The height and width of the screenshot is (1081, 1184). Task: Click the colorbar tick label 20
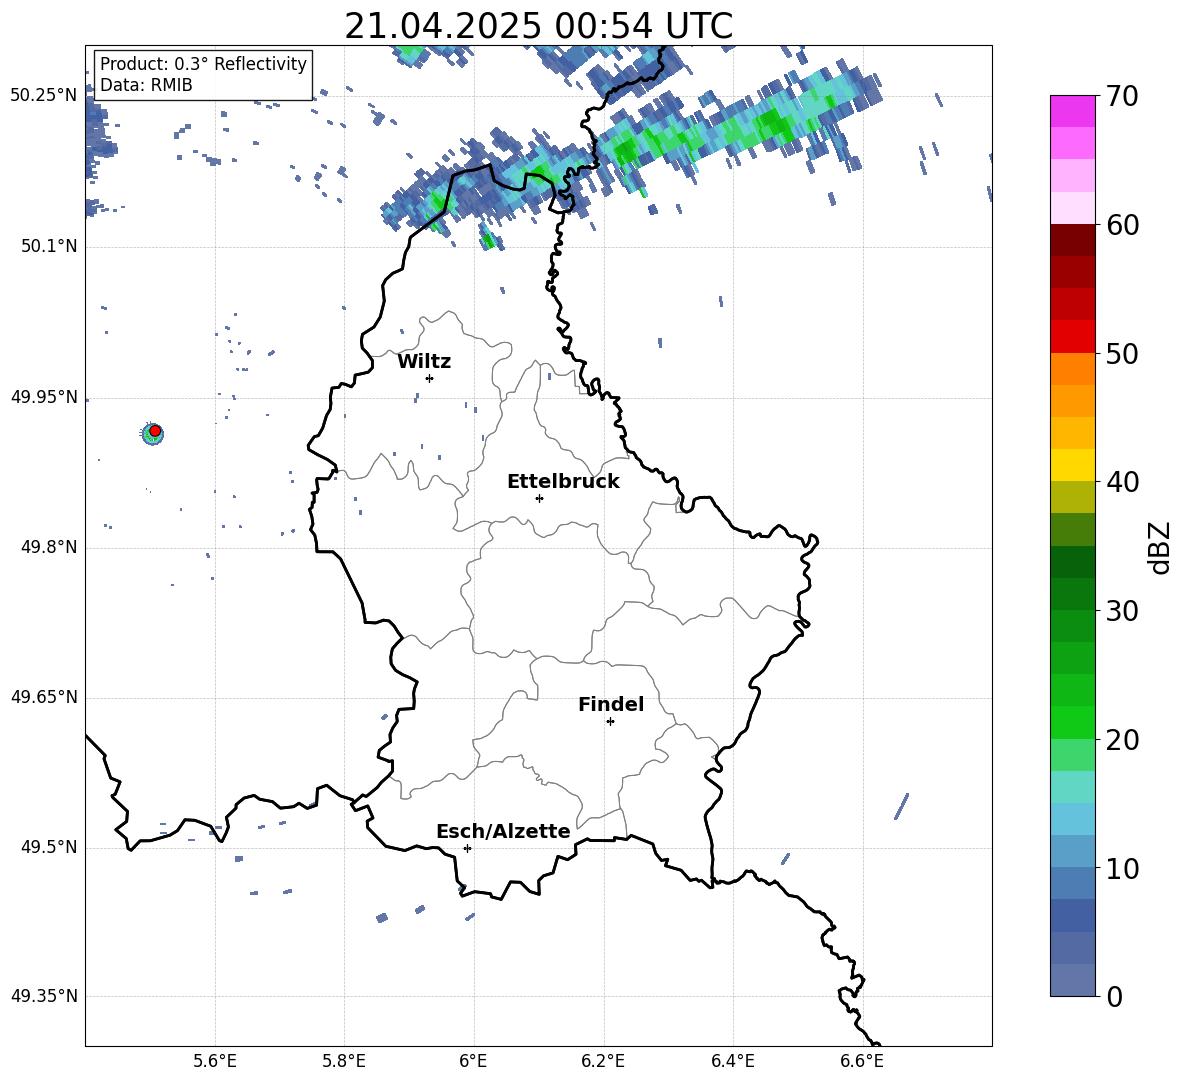[x=1122, y=740]
